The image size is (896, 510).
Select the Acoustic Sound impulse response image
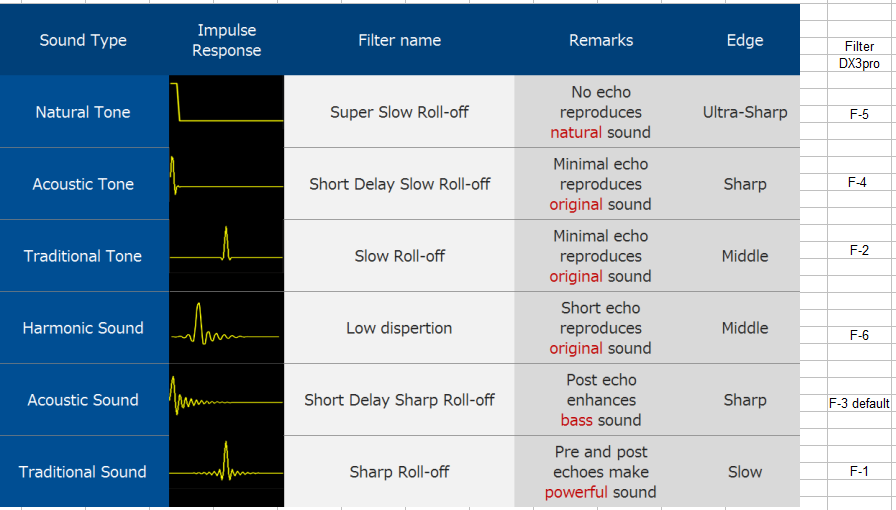click(x=226, y=400)
